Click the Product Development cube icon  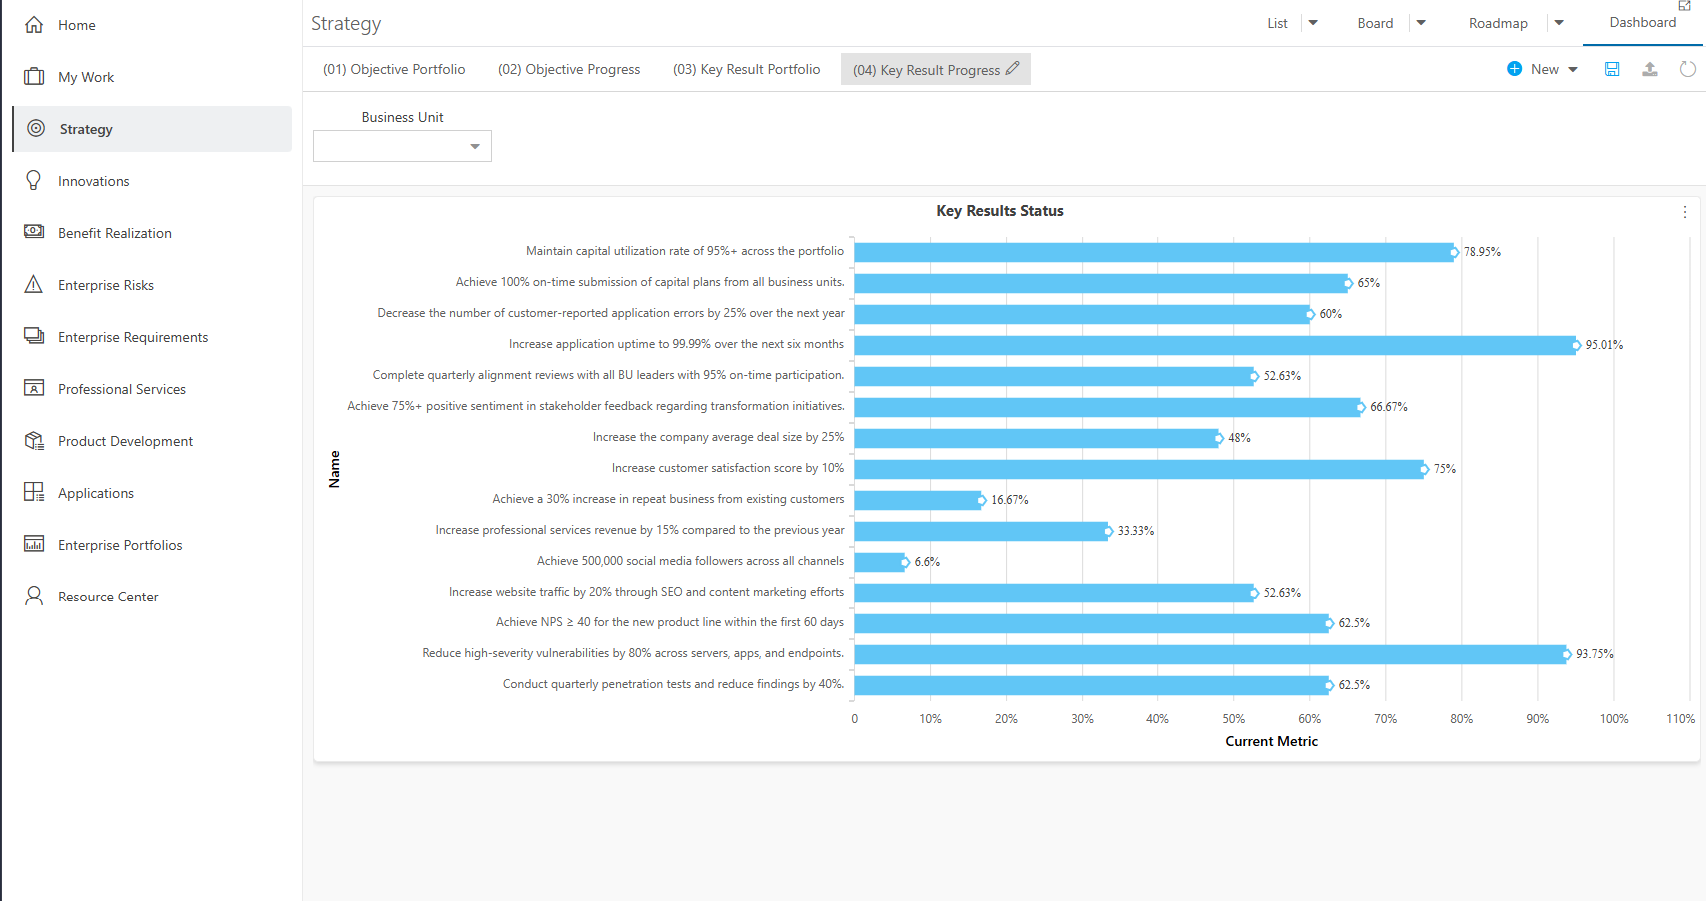click(x=34, y=440)
